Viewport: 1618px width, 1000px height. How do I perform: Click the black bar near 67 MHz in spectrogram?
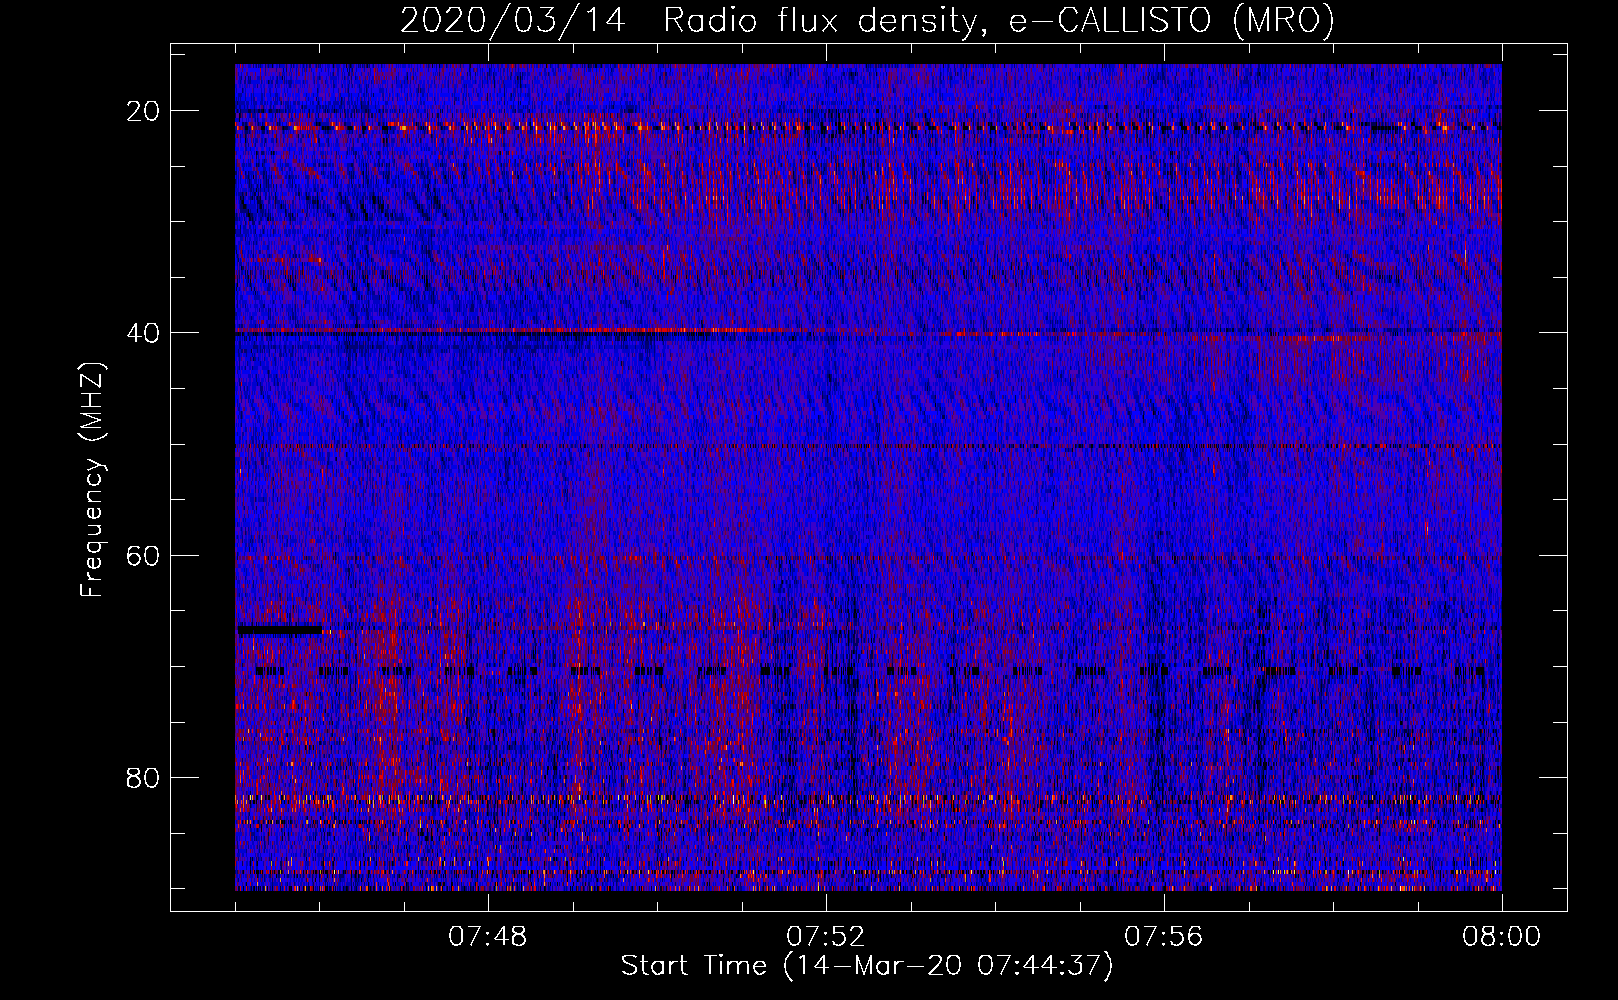279,630
